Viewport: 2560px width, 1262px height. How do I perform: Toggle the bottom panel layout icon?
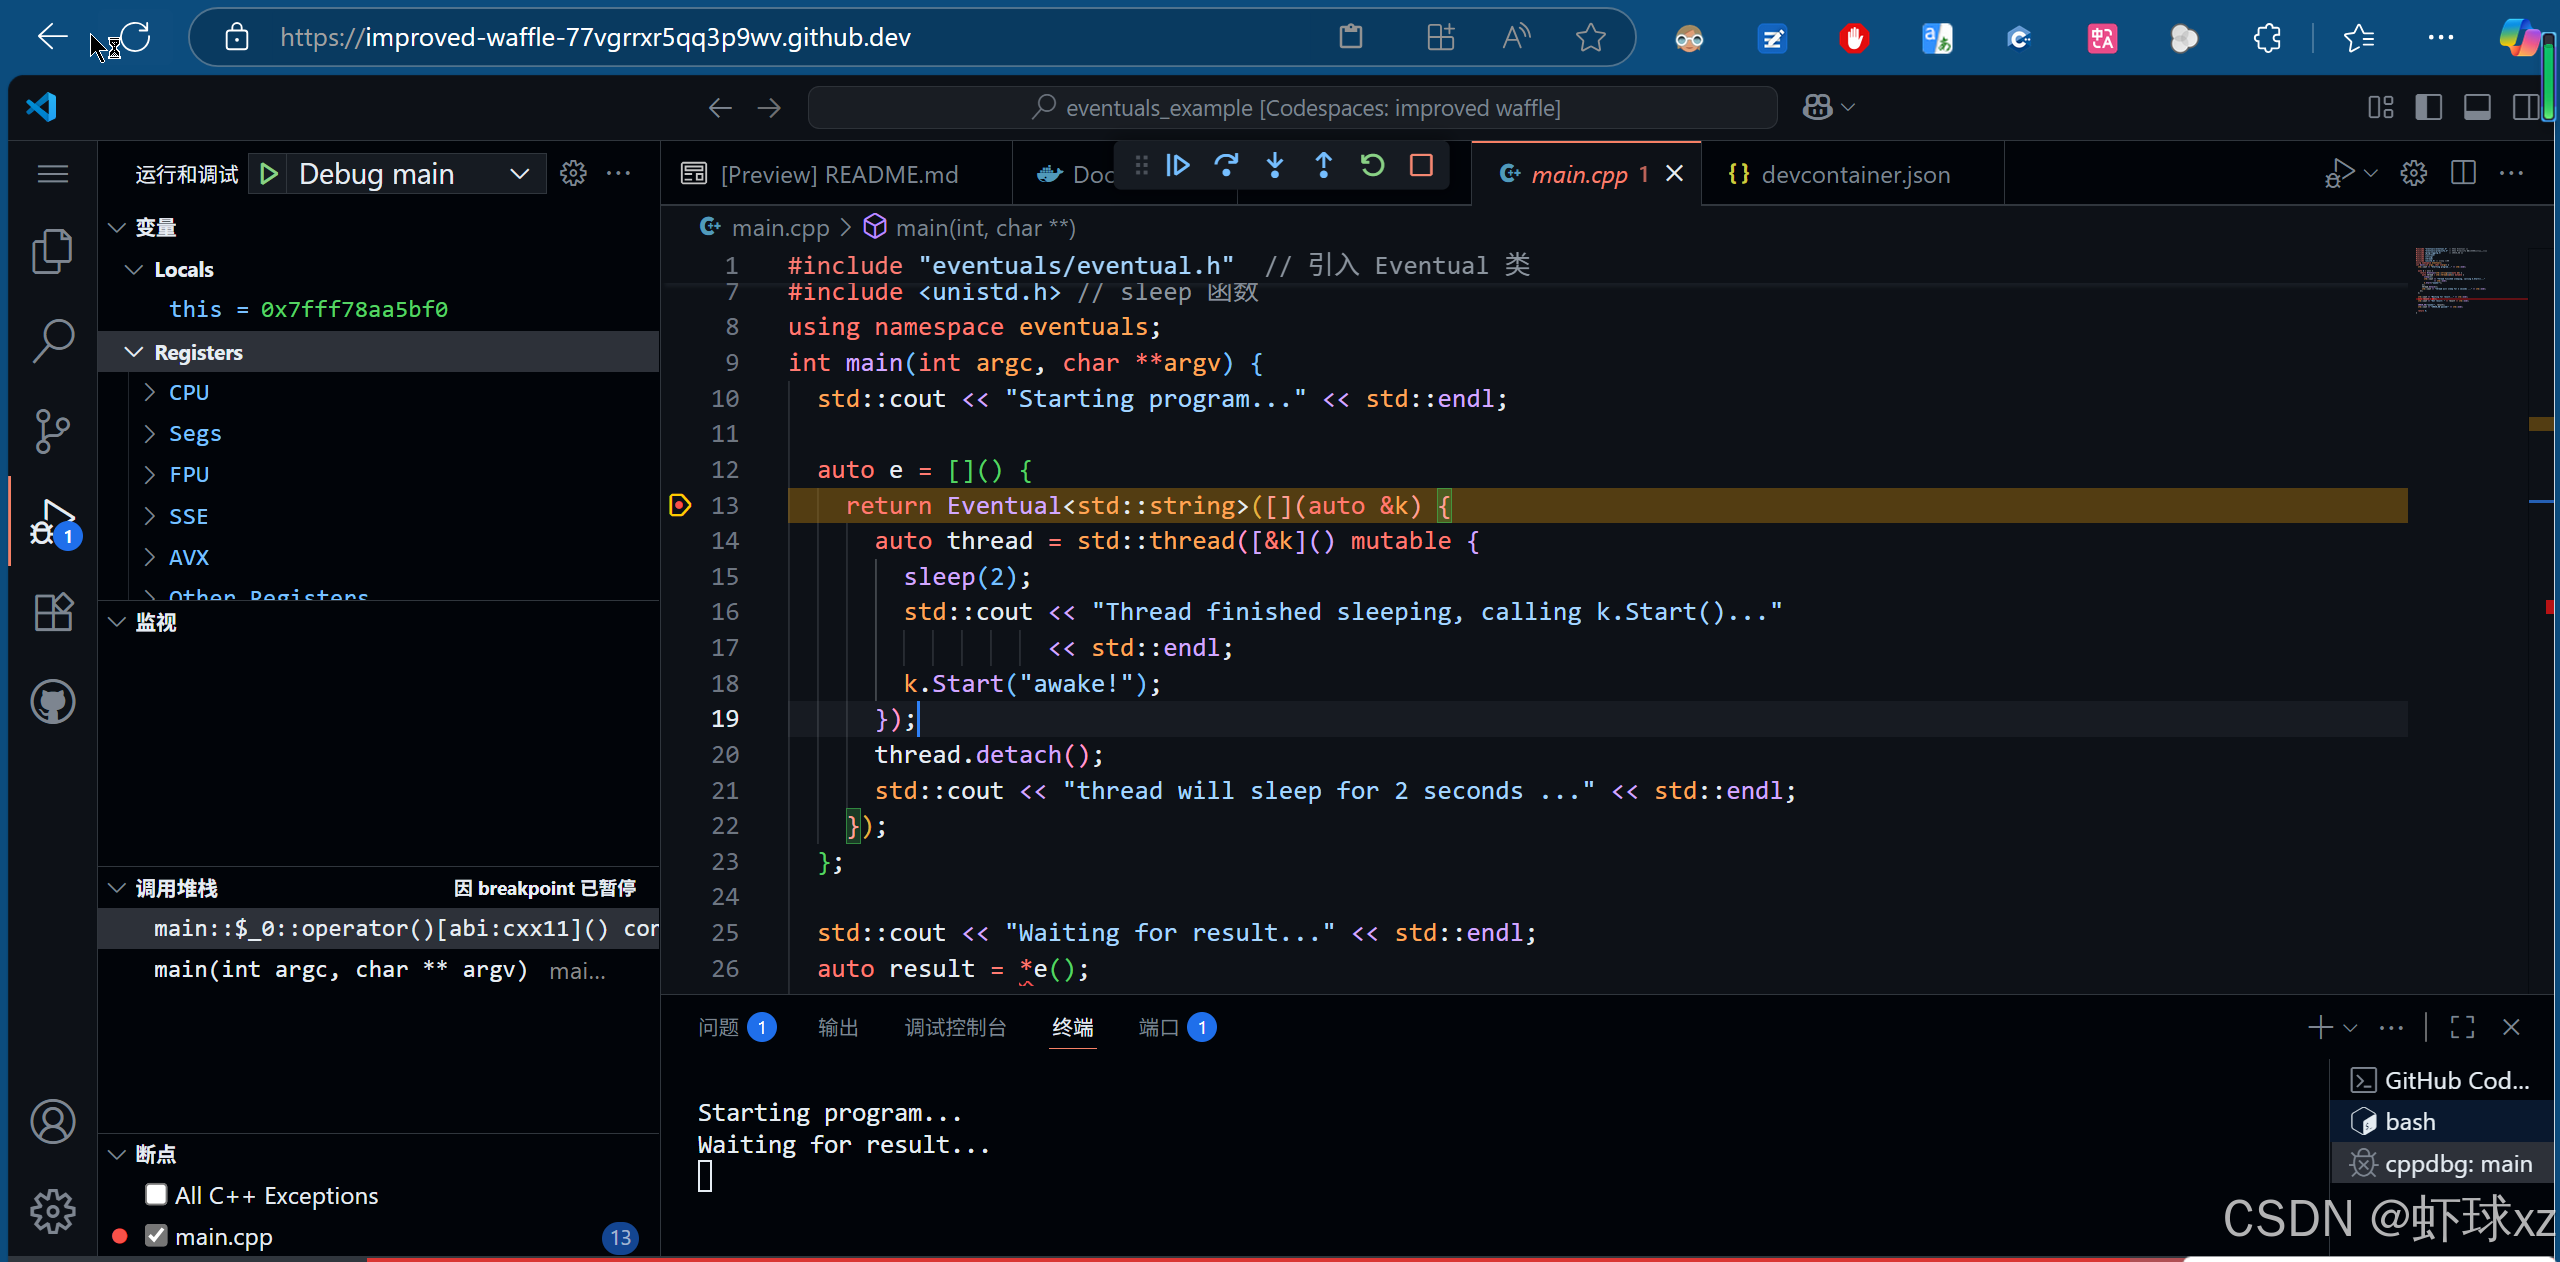[x=2477, y=107]
